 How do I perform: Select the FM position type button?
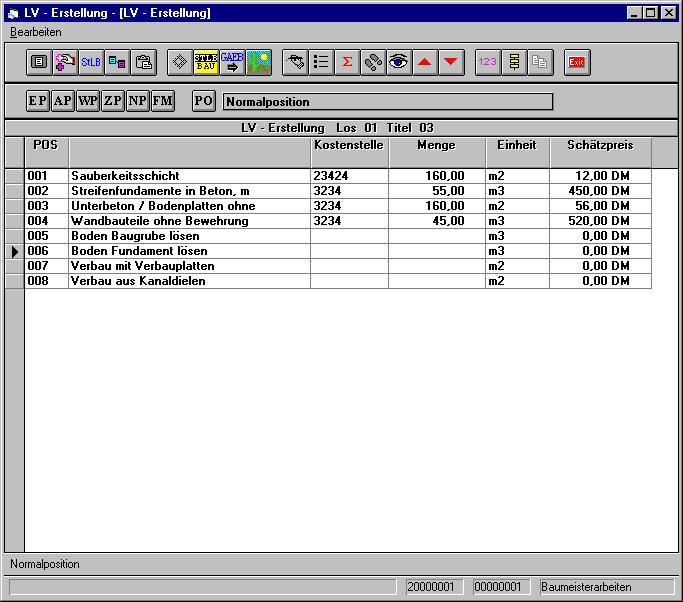point(162,101)
